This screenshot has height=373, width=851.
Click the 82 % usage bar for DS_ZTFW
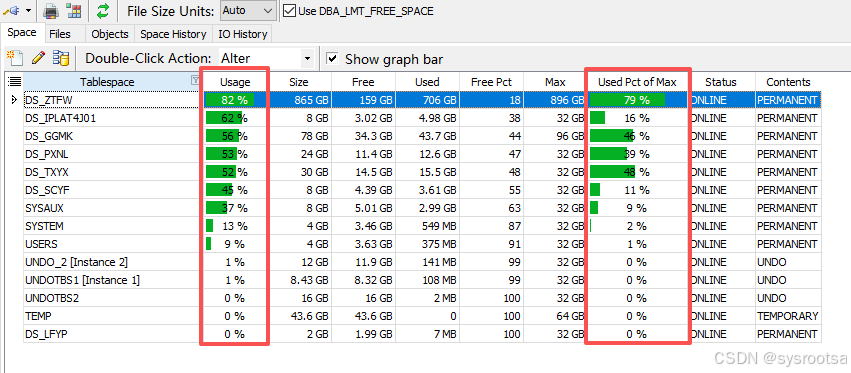[x=235, y=100]
